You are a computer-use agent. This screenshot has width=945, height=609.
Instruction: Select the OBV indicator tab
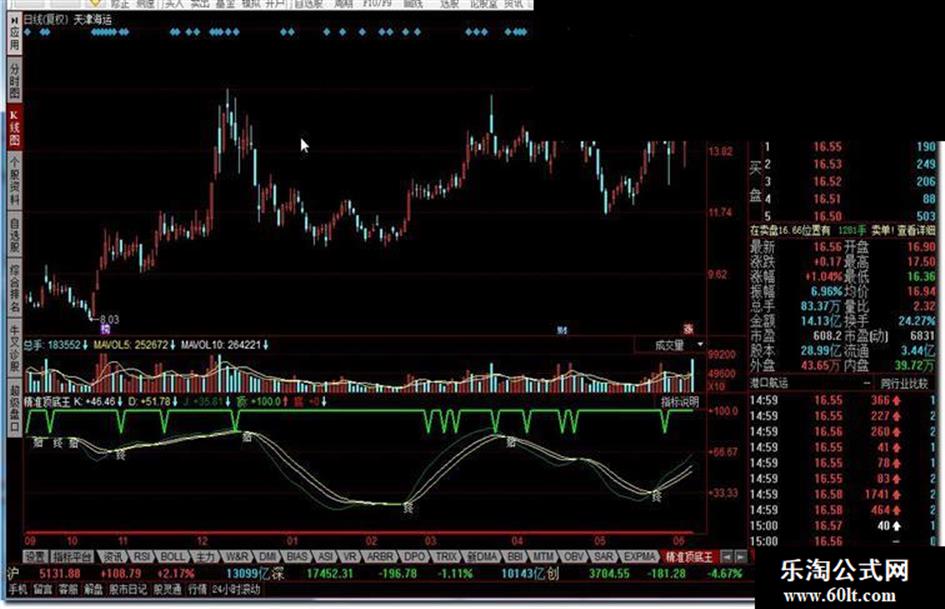tap(574, 557)
